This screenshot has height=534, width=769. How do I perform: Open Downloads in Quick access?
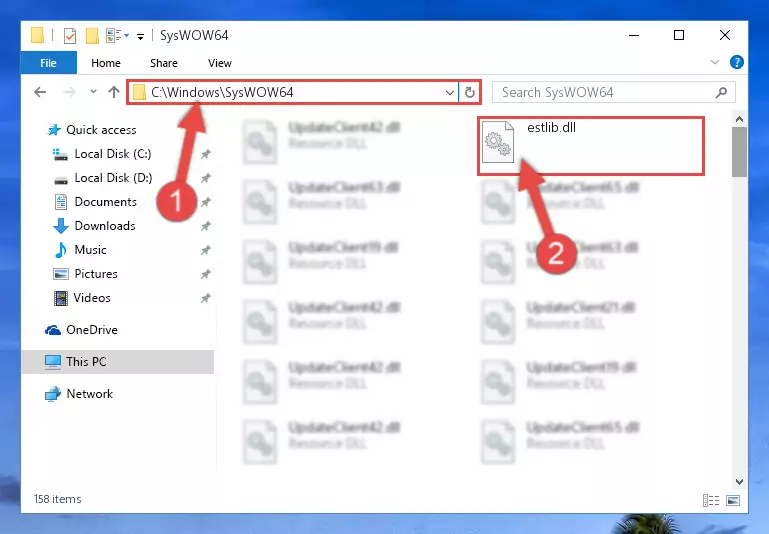tap(105, 226)
